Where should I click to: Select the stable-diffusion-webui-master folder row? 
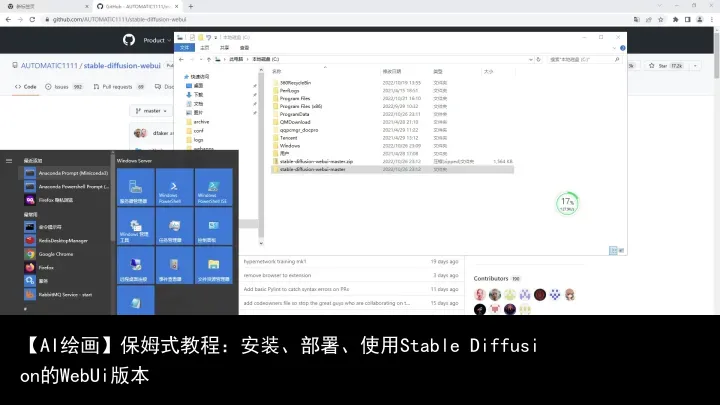click(x=393, y=169)
